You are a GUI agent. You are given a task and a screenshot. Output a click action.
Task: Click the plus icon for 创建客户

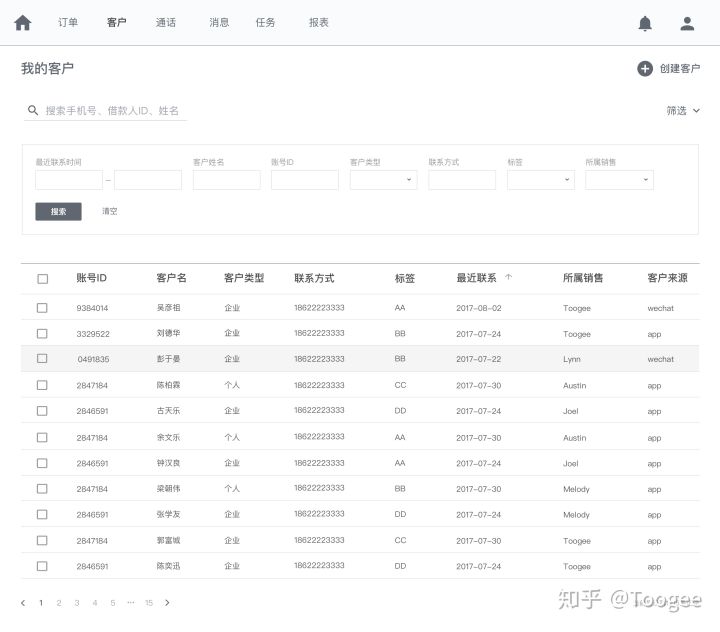point(645,69)
